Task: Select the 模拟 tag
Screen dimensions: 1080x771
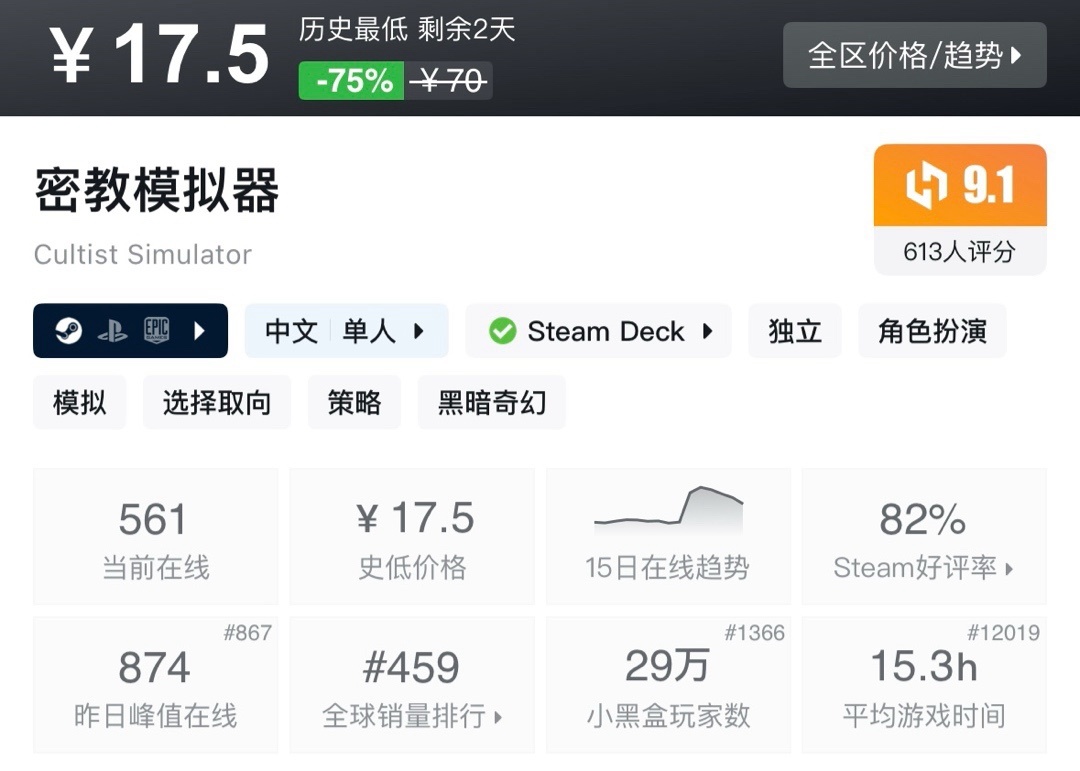Action: pos(80,402)
